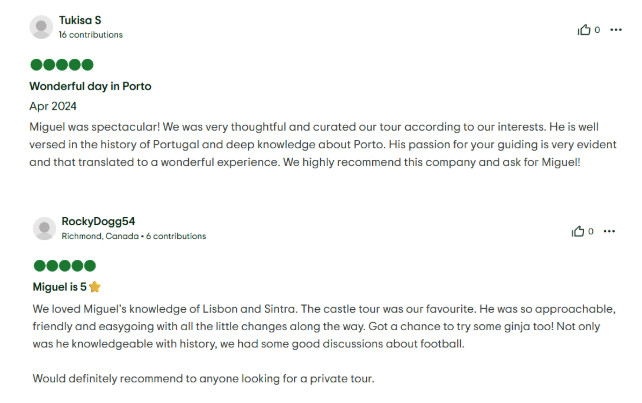Open the RockyDogg54 username profile link

click(x=98, y=221)
